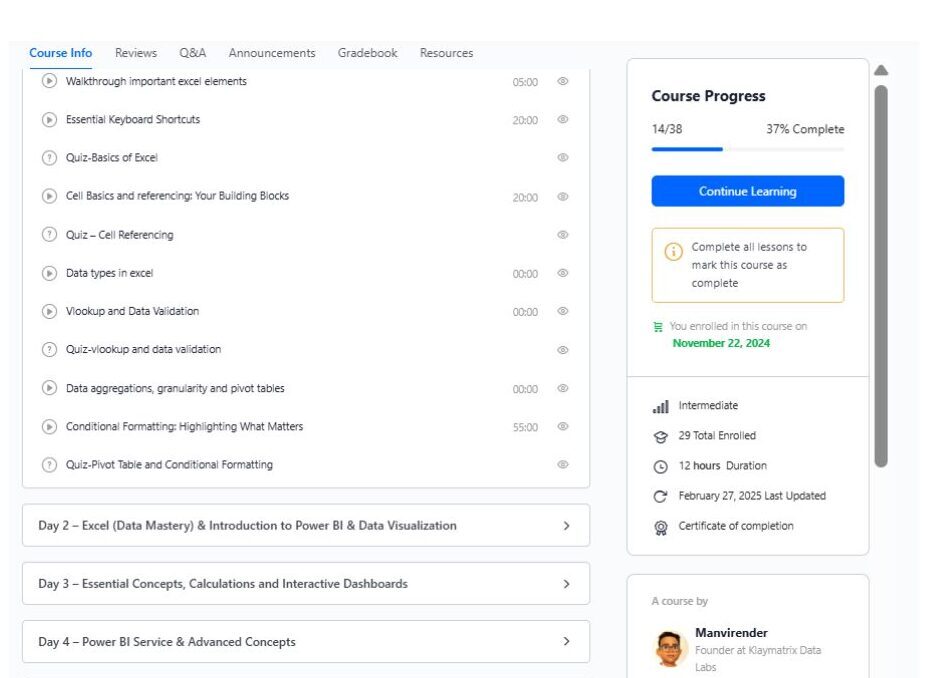This screenshot has height=678, width=938.
Task: Click the 37% Complete label
Action: coord(805,129)
